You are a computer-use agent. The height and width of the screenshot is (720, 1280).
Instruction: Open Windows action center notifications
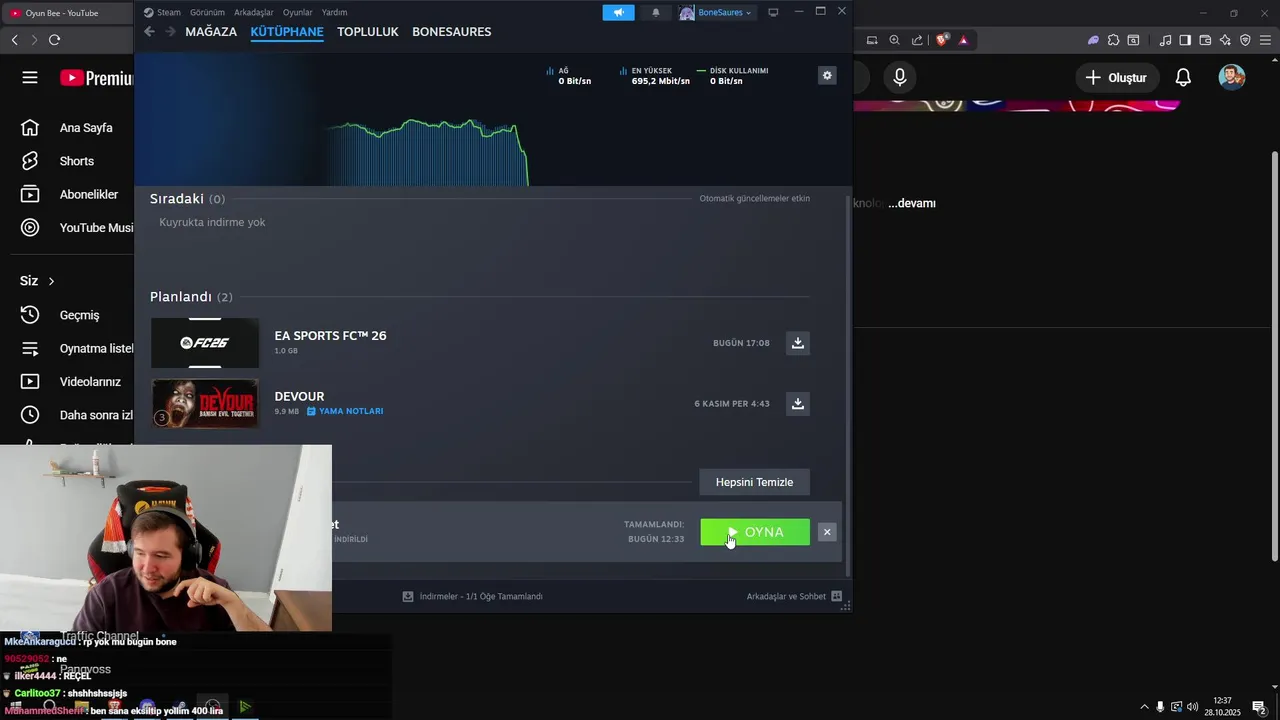click(1259, 707)
